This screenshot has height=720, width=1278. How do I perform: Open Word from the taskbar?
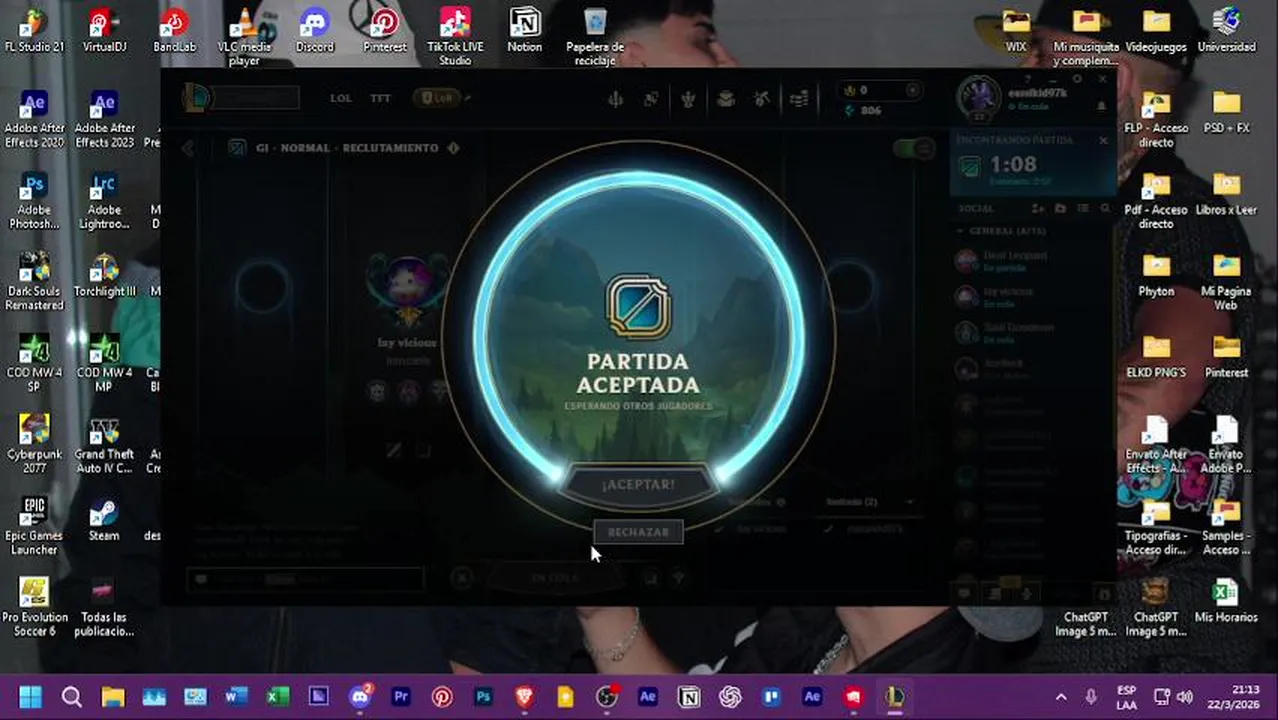pyautogui.click(x=236, y=696)
